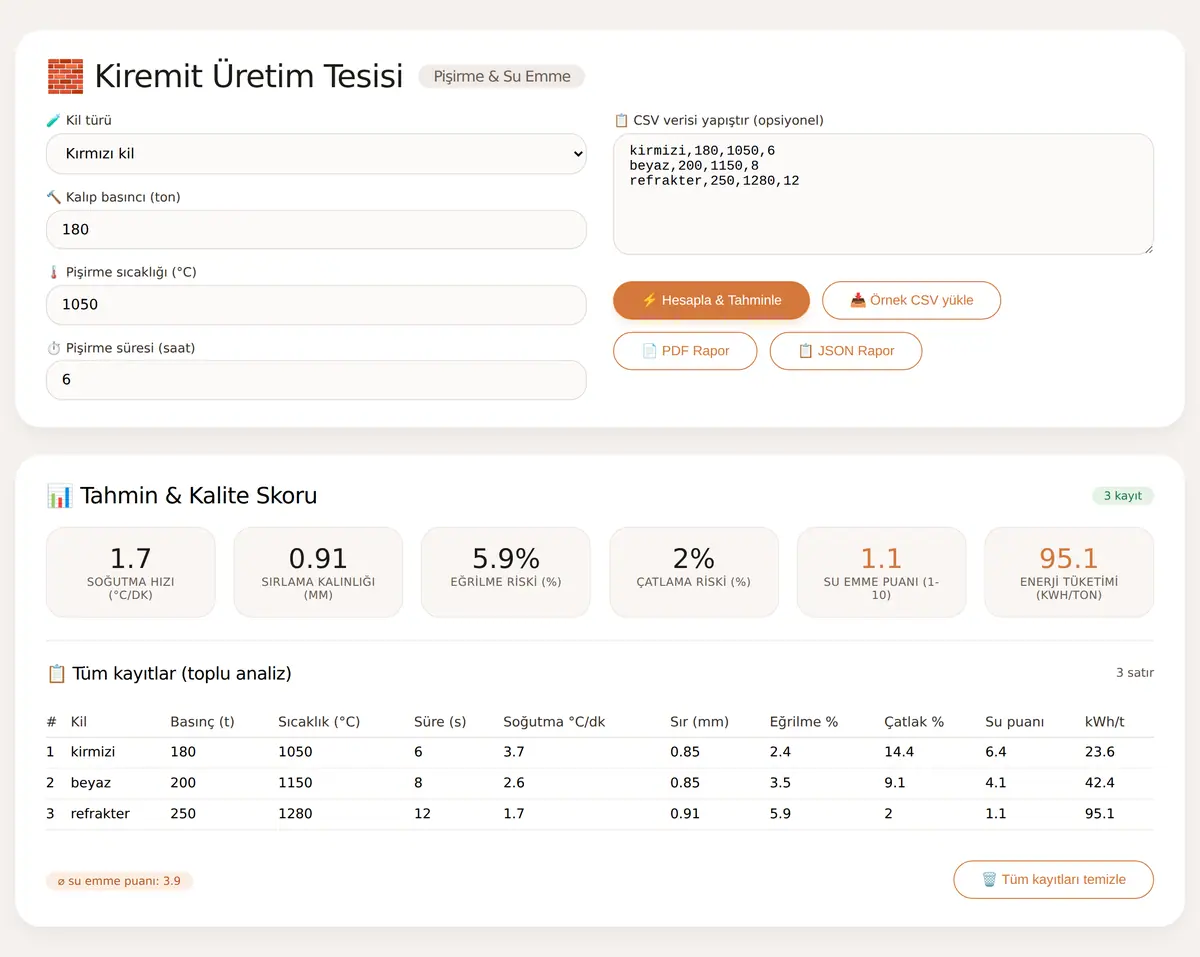The height and width of the screenshot is (957, 1200).
Task: Select the Enerji Tüketimi card
Action: [x=1069, y=572]
